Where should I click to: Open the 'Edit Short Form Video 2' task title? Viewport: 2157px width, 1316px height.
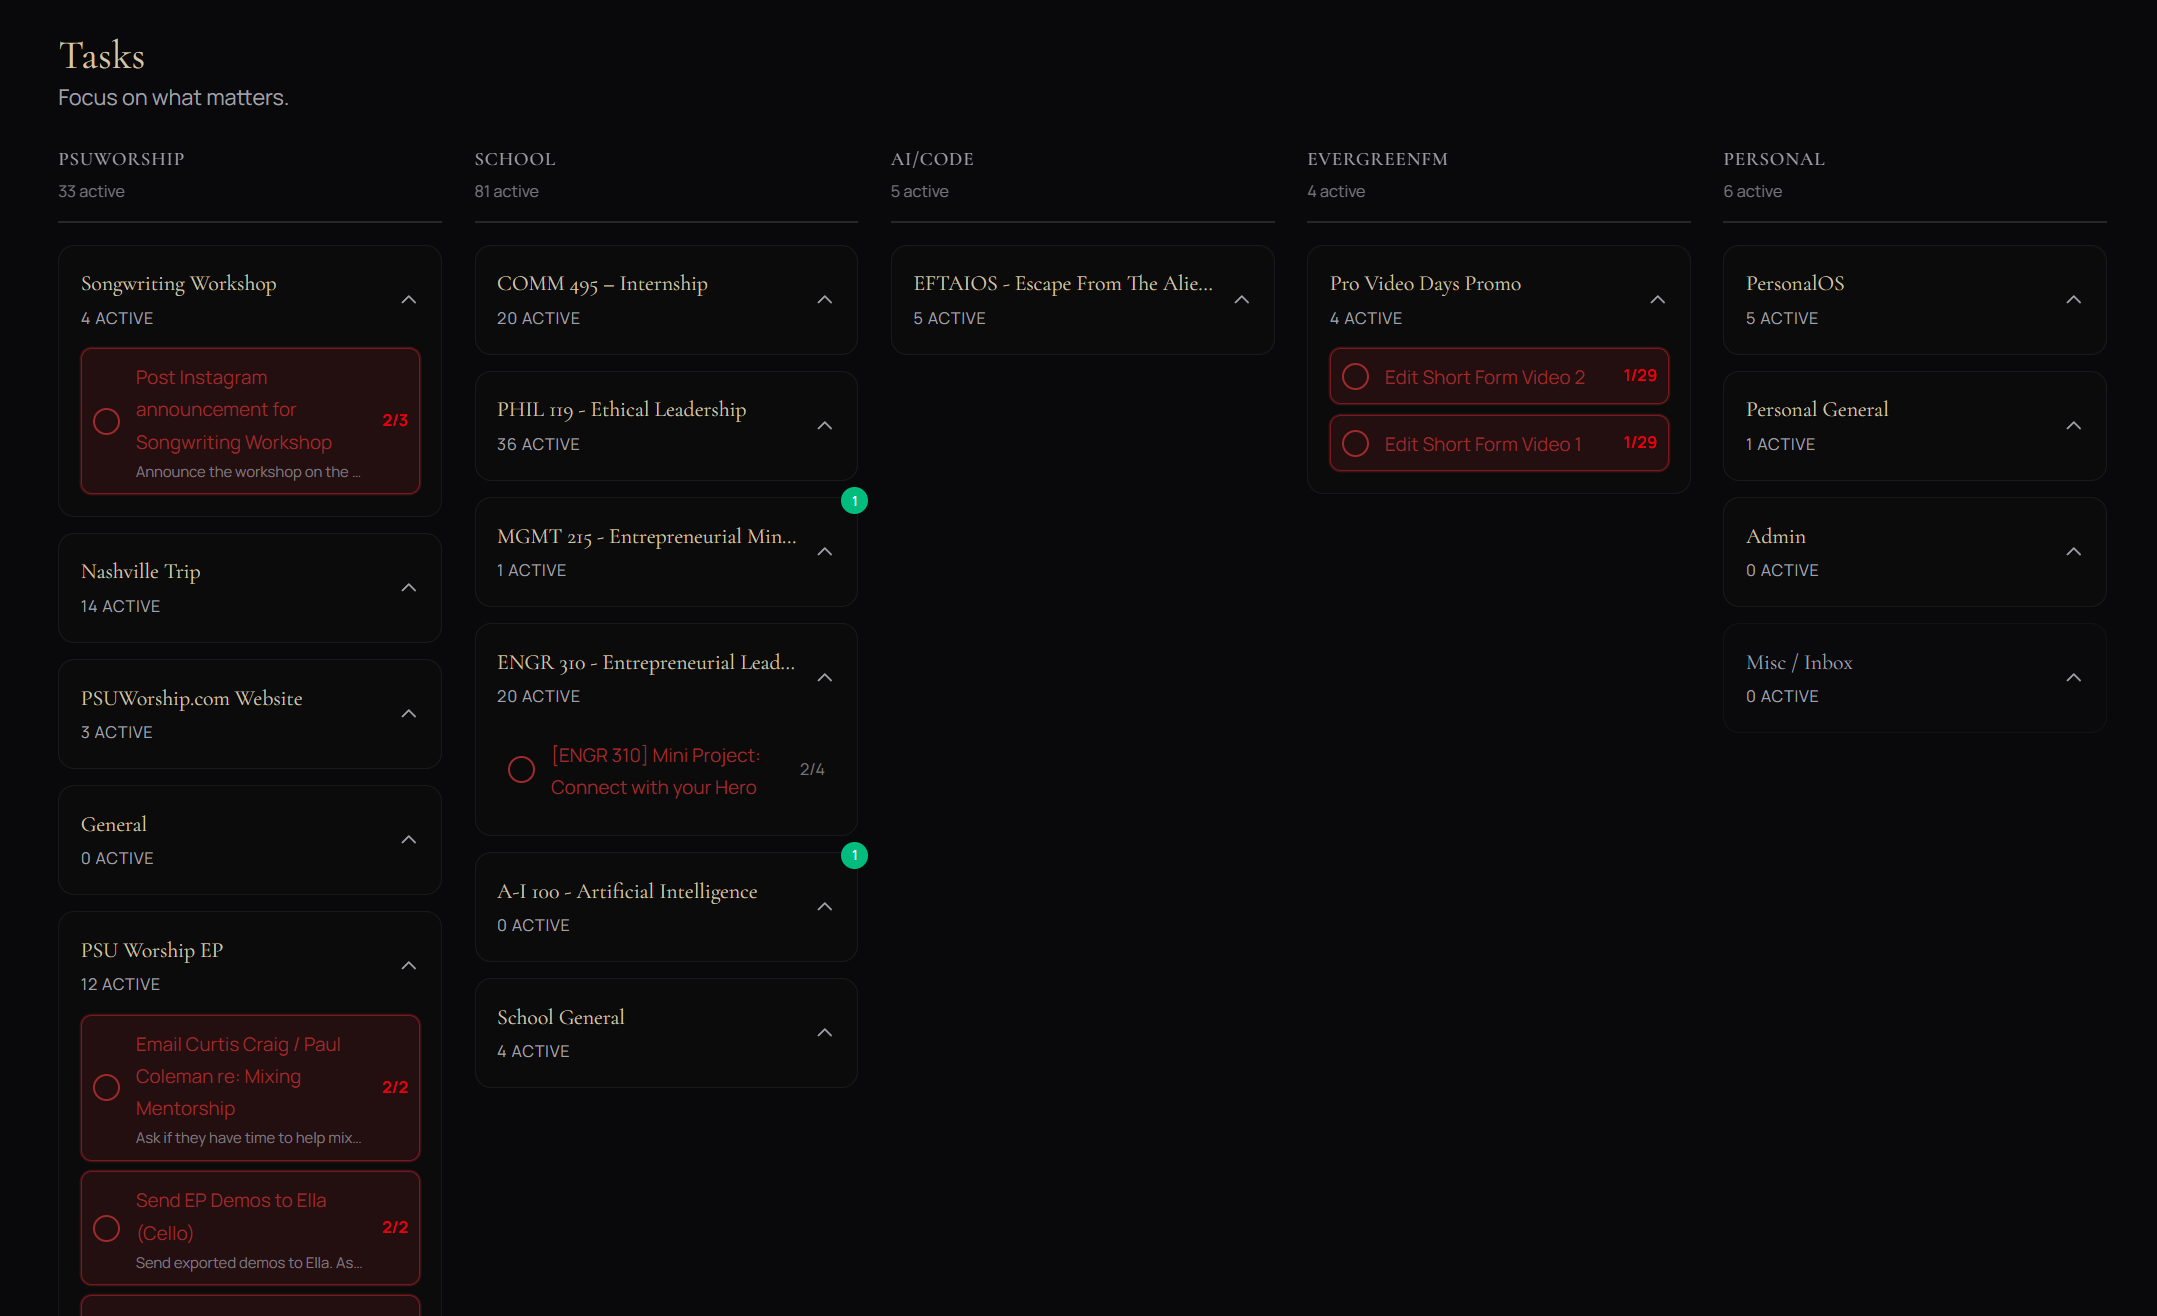coord(1484,377)
